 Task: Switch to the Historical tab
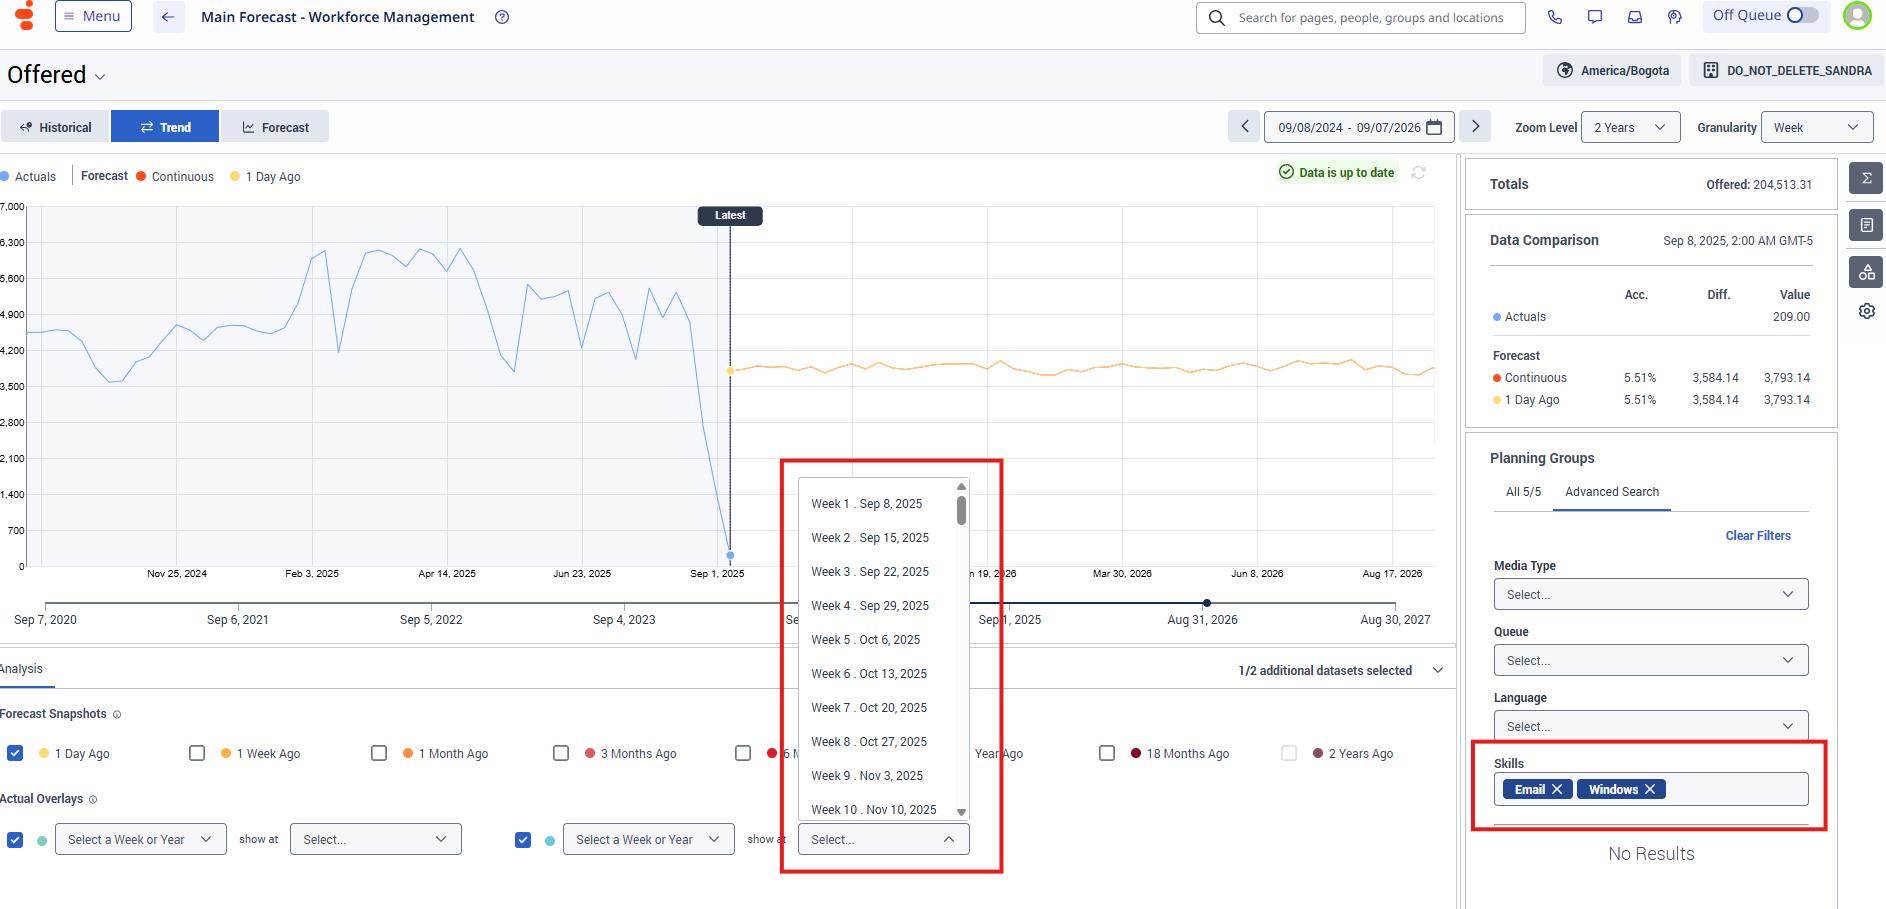pyautogui.click(x=56, y=127)
